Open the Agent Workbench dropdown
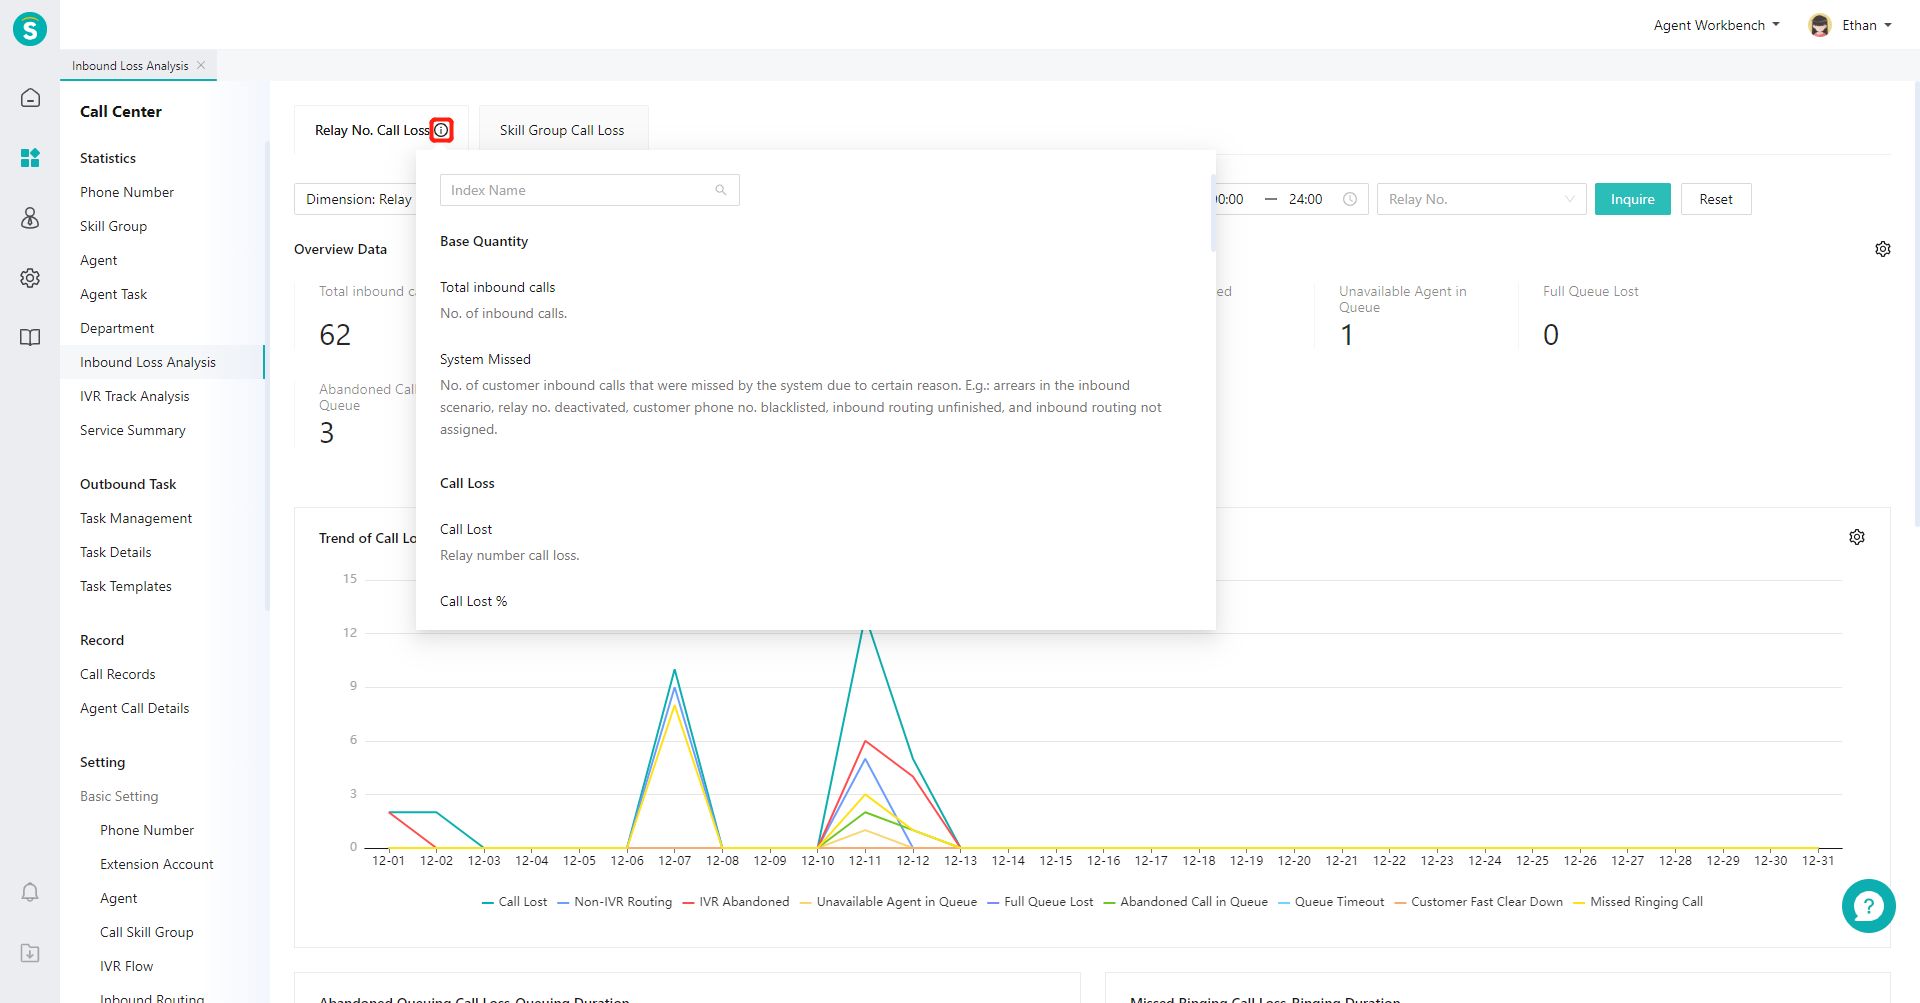This screenshot has height=1003, width=1920. pos(1716,25)
